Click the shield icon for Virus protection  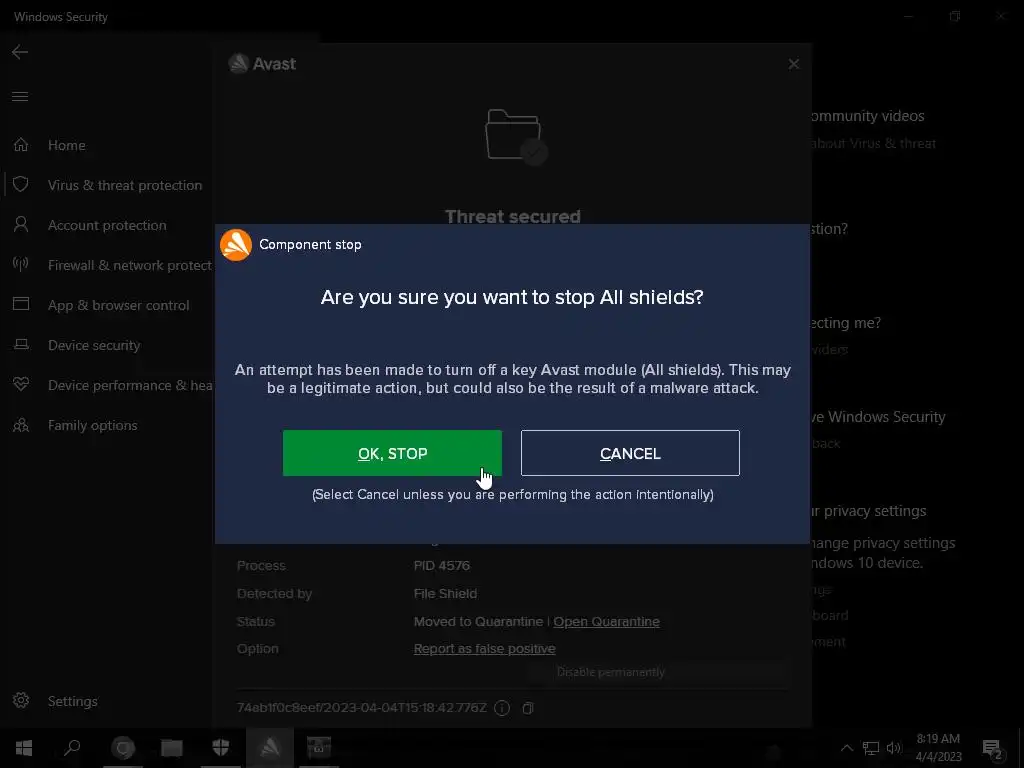21,184
